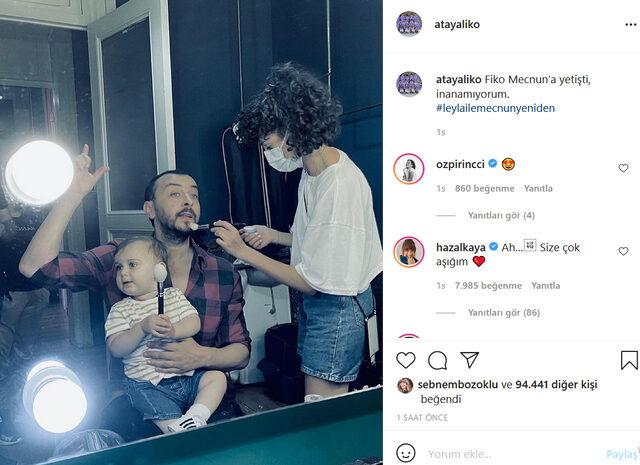
Task: Open the comment bubble icon
Action: (437, 360)
